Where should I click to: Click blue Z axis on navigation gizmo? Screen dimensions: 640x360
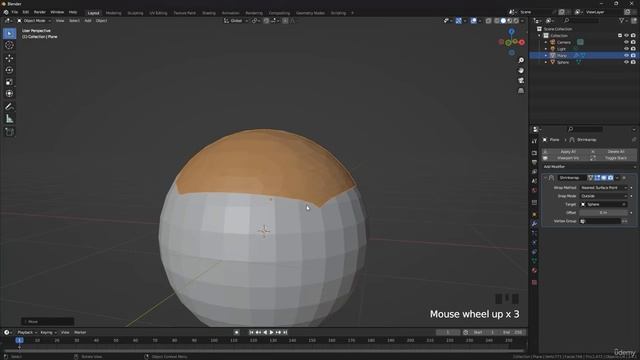point(511,31)
